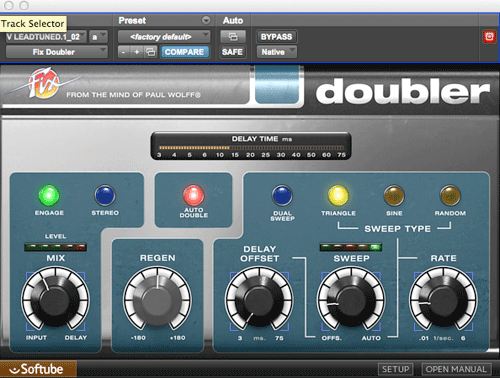Viewport: 500px width, 378px height.
Task: Select the SINE sweep type
Action: (x=394, y=196)
